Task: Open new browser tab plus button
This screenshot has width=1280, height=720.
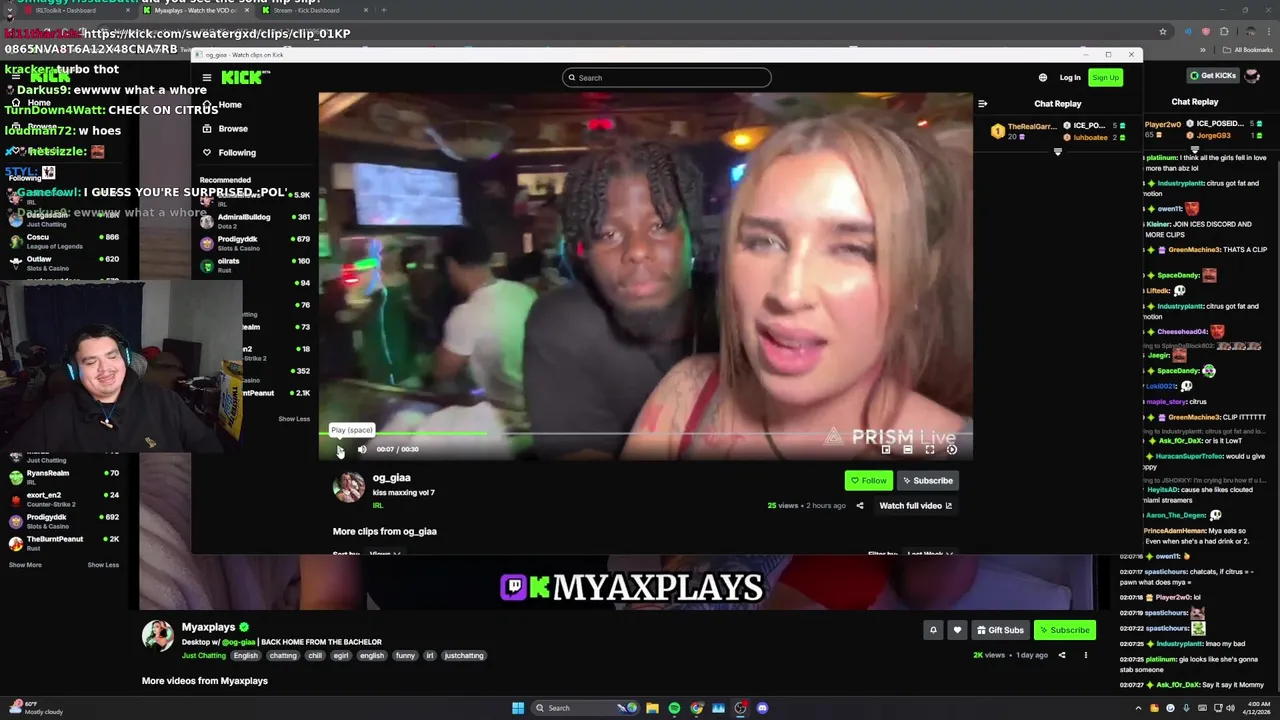Action: (x=384, y=10)
